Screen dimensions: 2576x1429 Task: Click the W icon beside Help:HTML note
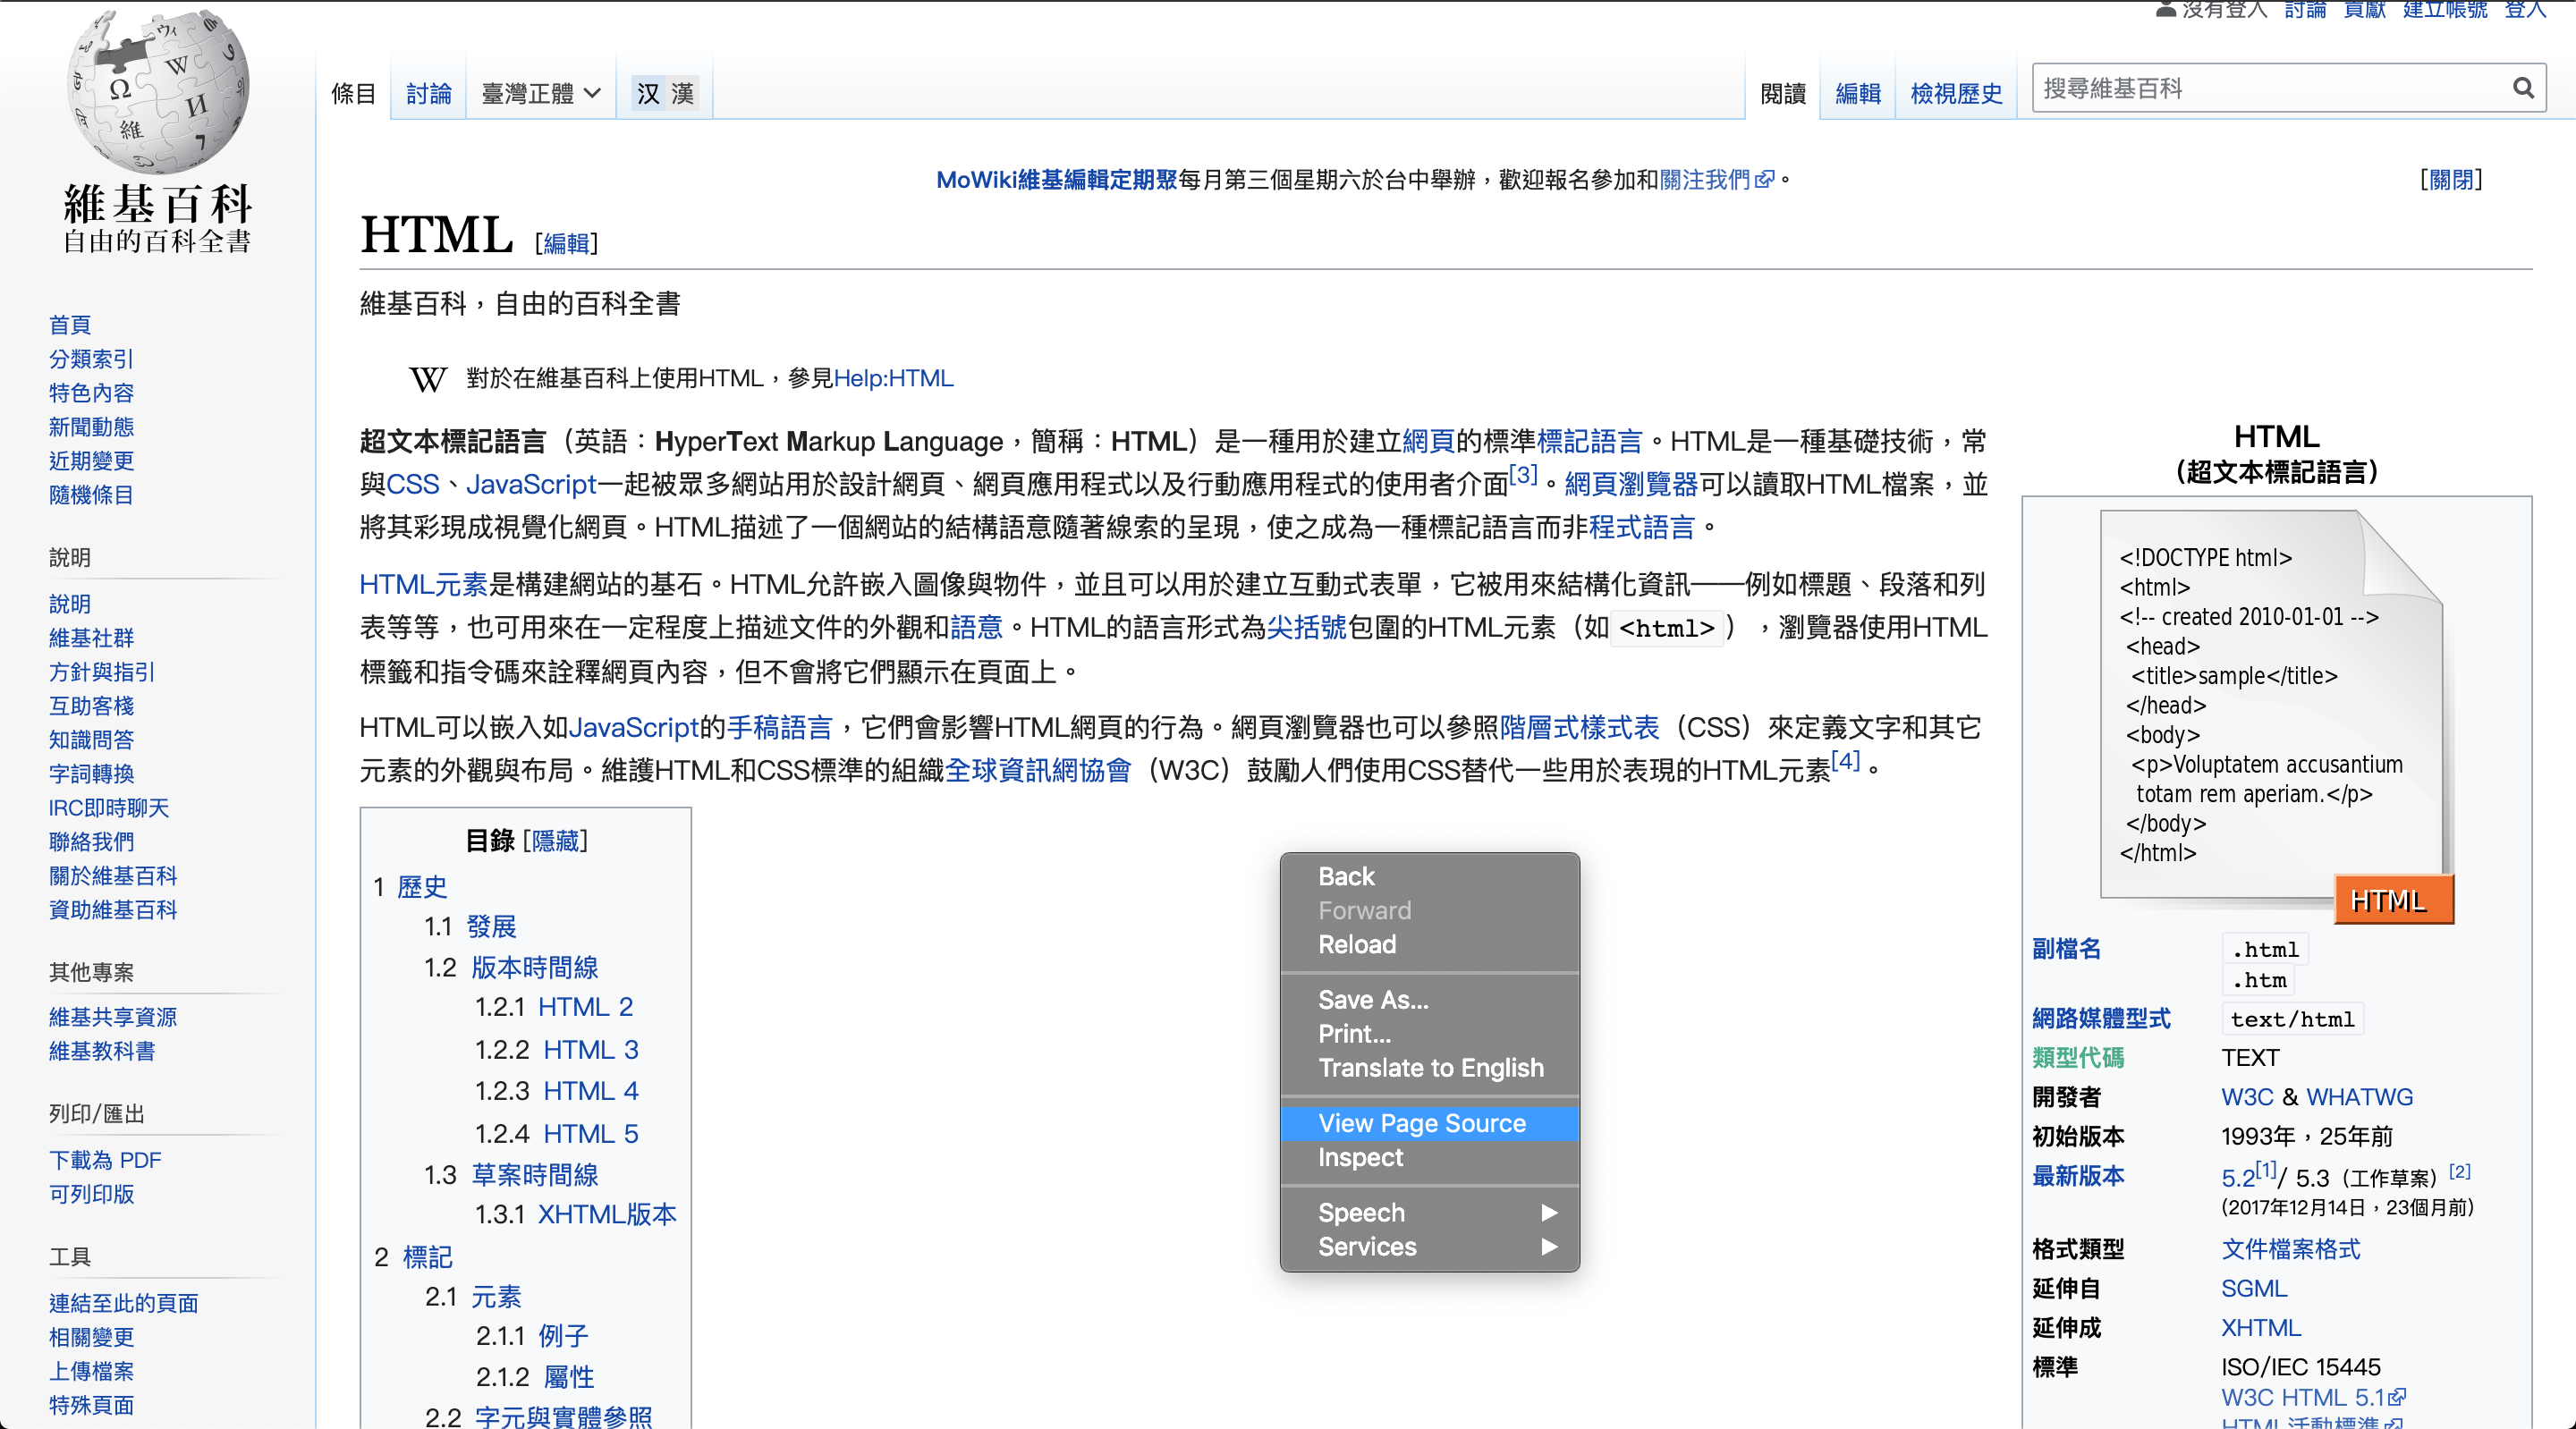pos(428,379)
